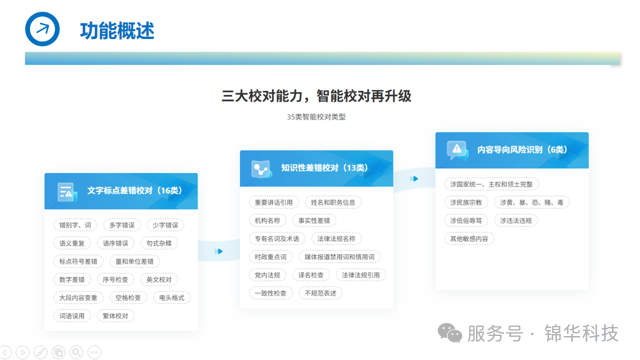
Task: Click the 重要讲话引用 tag
Action: (x=274, y=202)
